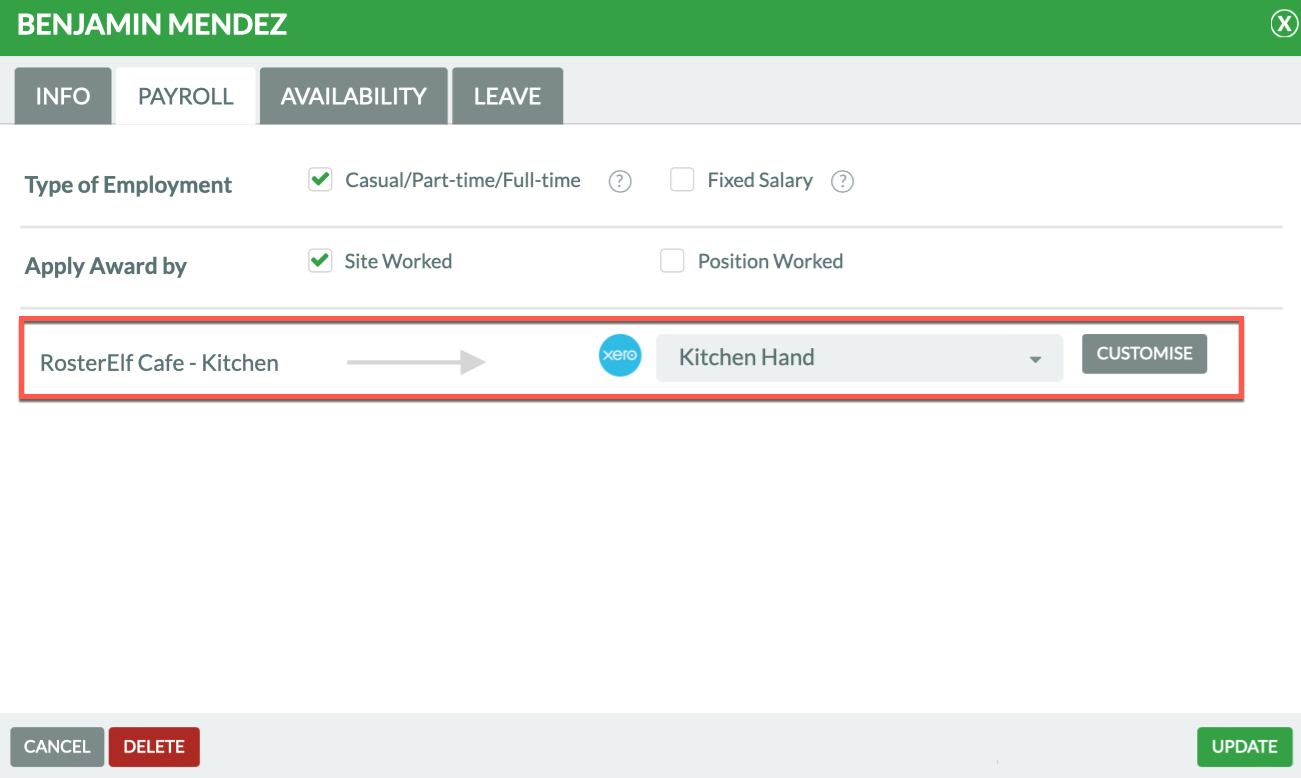
Task: Close the Benjamin Mendez dialog
Action: [1283, 25]
